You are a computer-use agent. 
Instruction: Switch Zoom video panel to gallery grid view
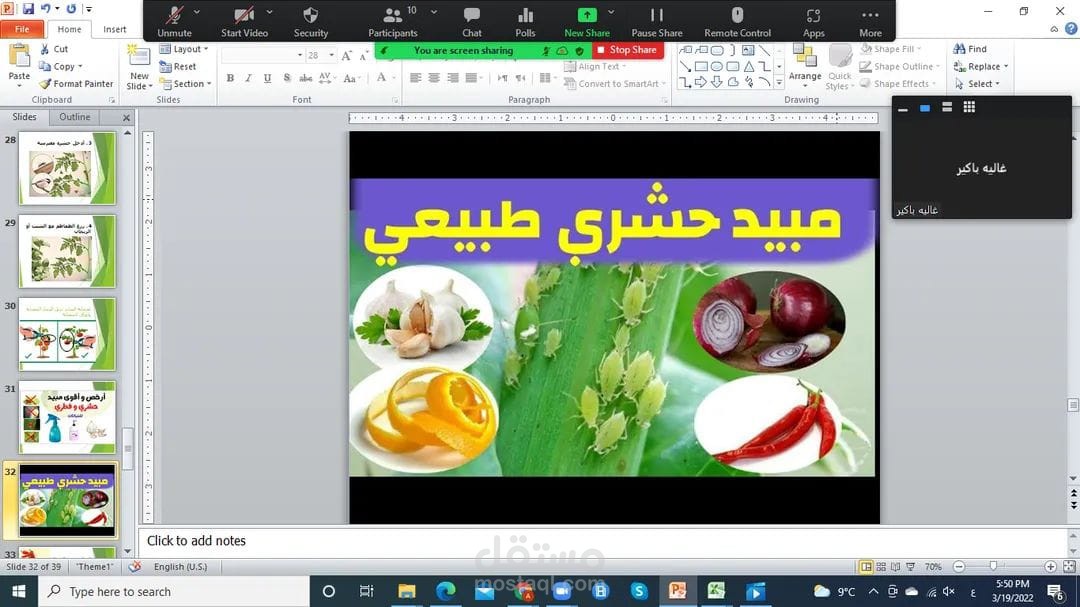coord(969,107)
